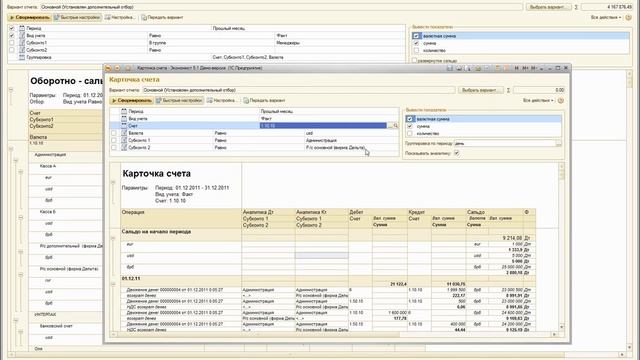
Task: Click right arrow of back window horizontal scrollbar
Action: pyautogui.click(x=622, y=355)
